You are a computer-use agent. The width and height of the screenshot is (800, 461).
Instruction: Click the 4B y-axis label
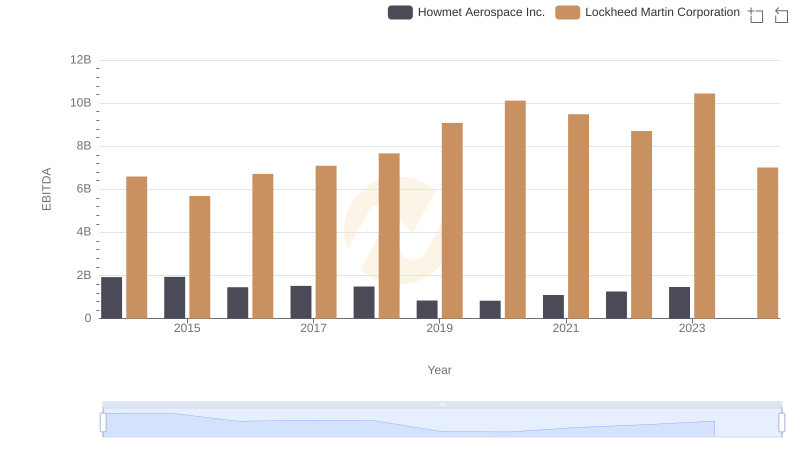point(84,232)
